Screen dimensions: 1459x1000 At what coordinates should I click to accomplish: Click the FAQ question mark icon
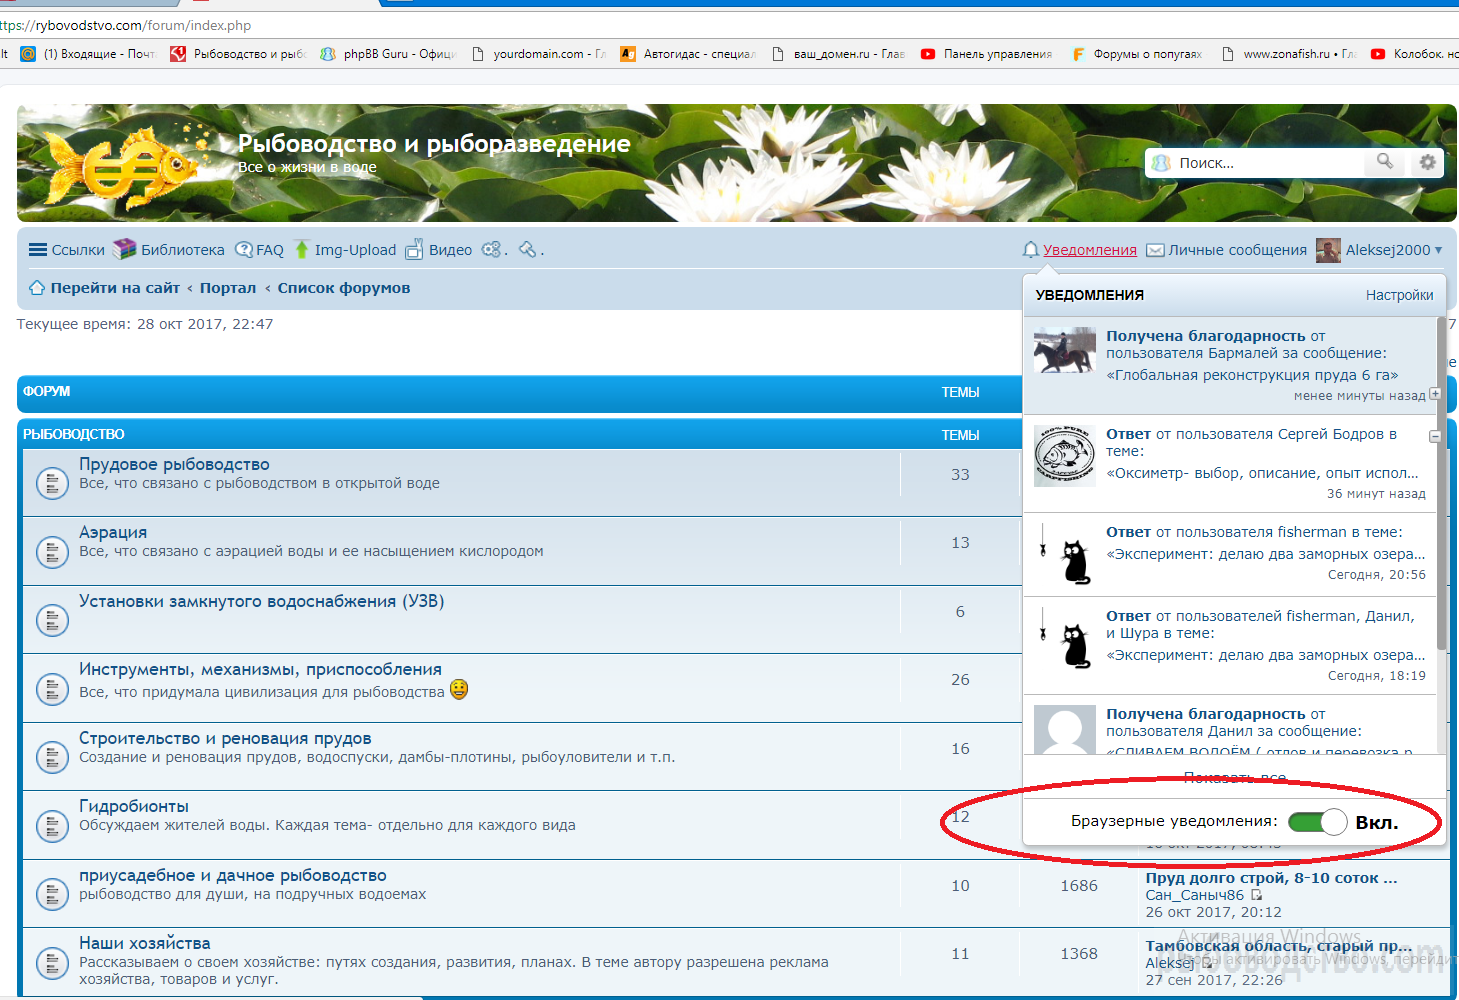(244, 250)
